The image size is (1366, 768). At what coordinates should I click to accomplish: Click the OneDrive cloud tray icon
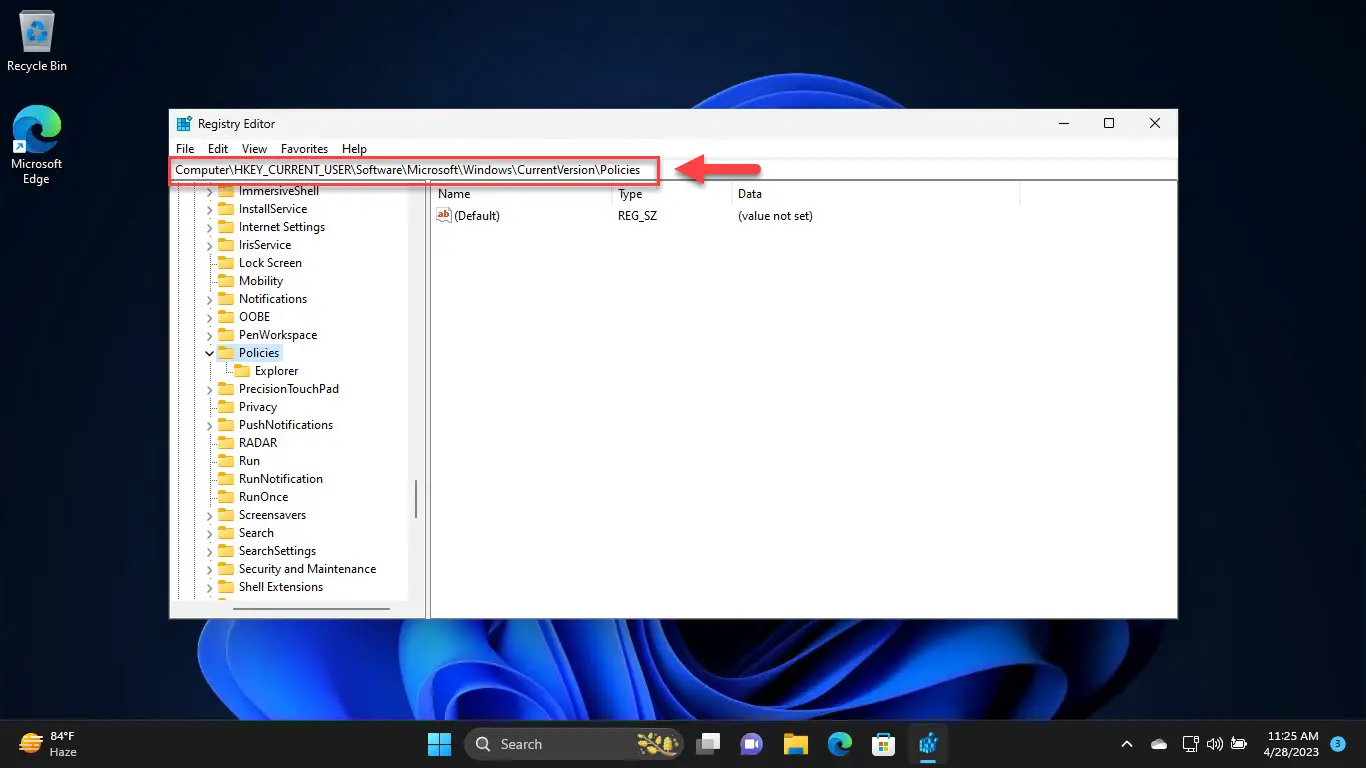point(1159,744)
